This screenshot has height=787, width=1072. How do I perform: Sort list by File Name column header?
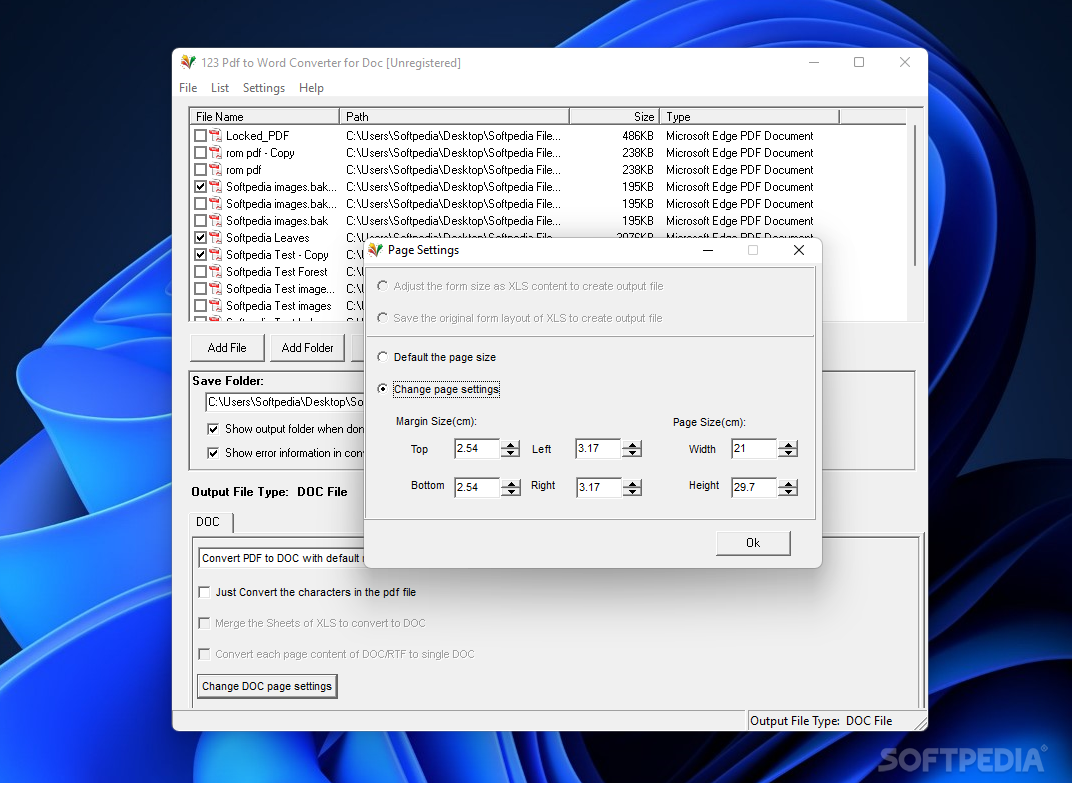[x=264, y=116]
